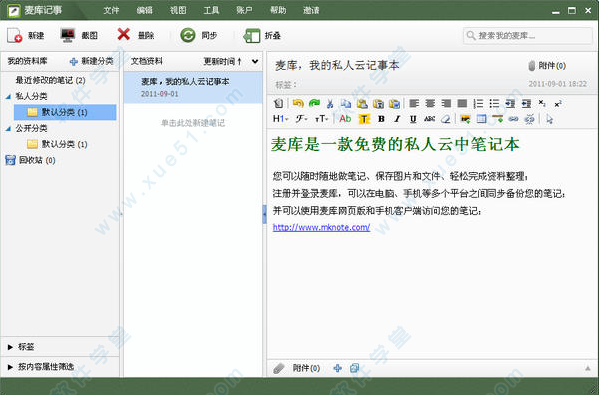This screenshot has width=599, height=395.
Task: Choose yellow text highlight color swatch
Action: coord(364,119)
